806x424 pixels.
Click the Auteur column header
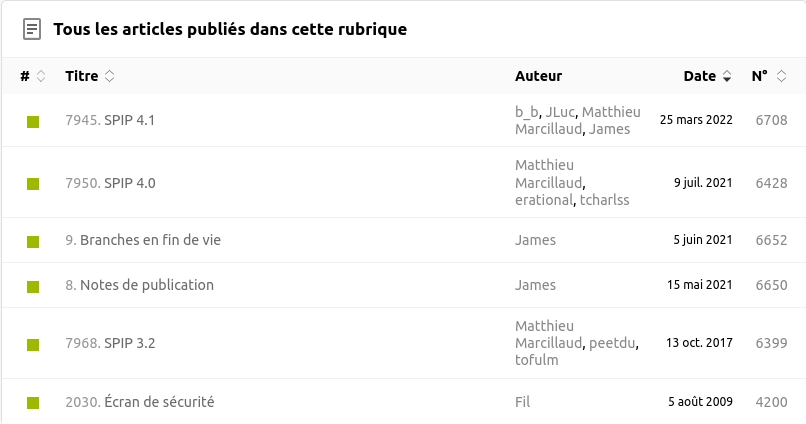538,76
